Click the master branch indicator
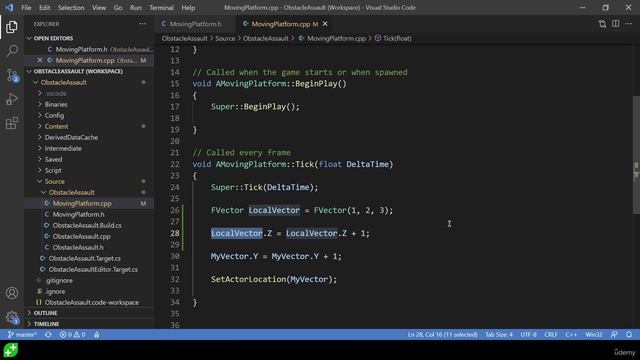Viewport: 640px width, 360px height. coord(22,334)
